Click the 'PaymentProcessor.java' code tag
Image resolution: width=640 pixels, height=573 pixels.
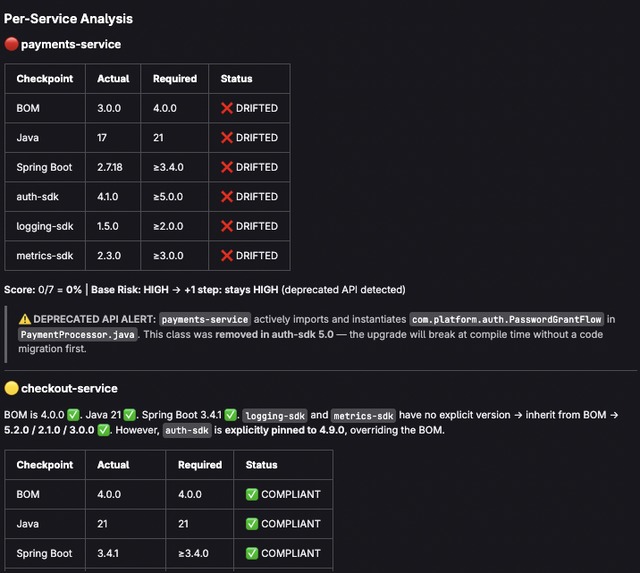(78, 335)
